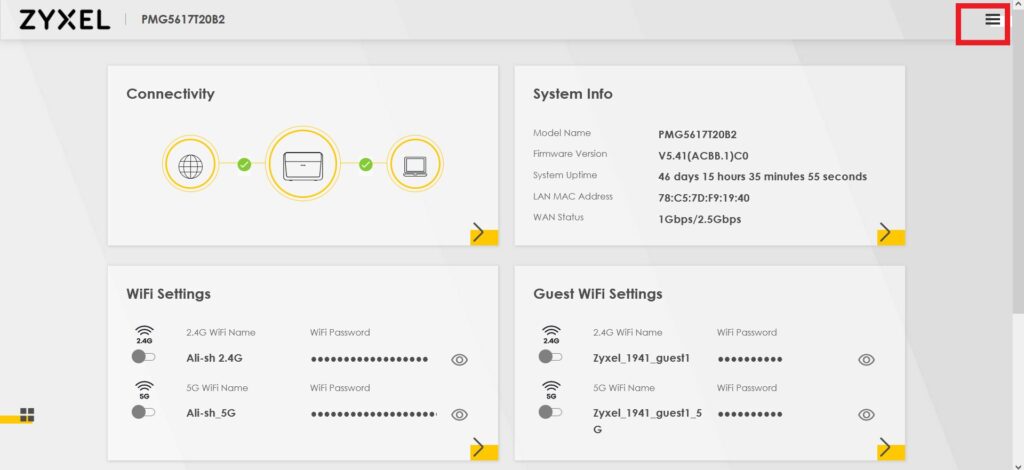1024x470 pixels.
Task: Click the Ali-sh_5G WiFi name
Action: pos(211,413)
